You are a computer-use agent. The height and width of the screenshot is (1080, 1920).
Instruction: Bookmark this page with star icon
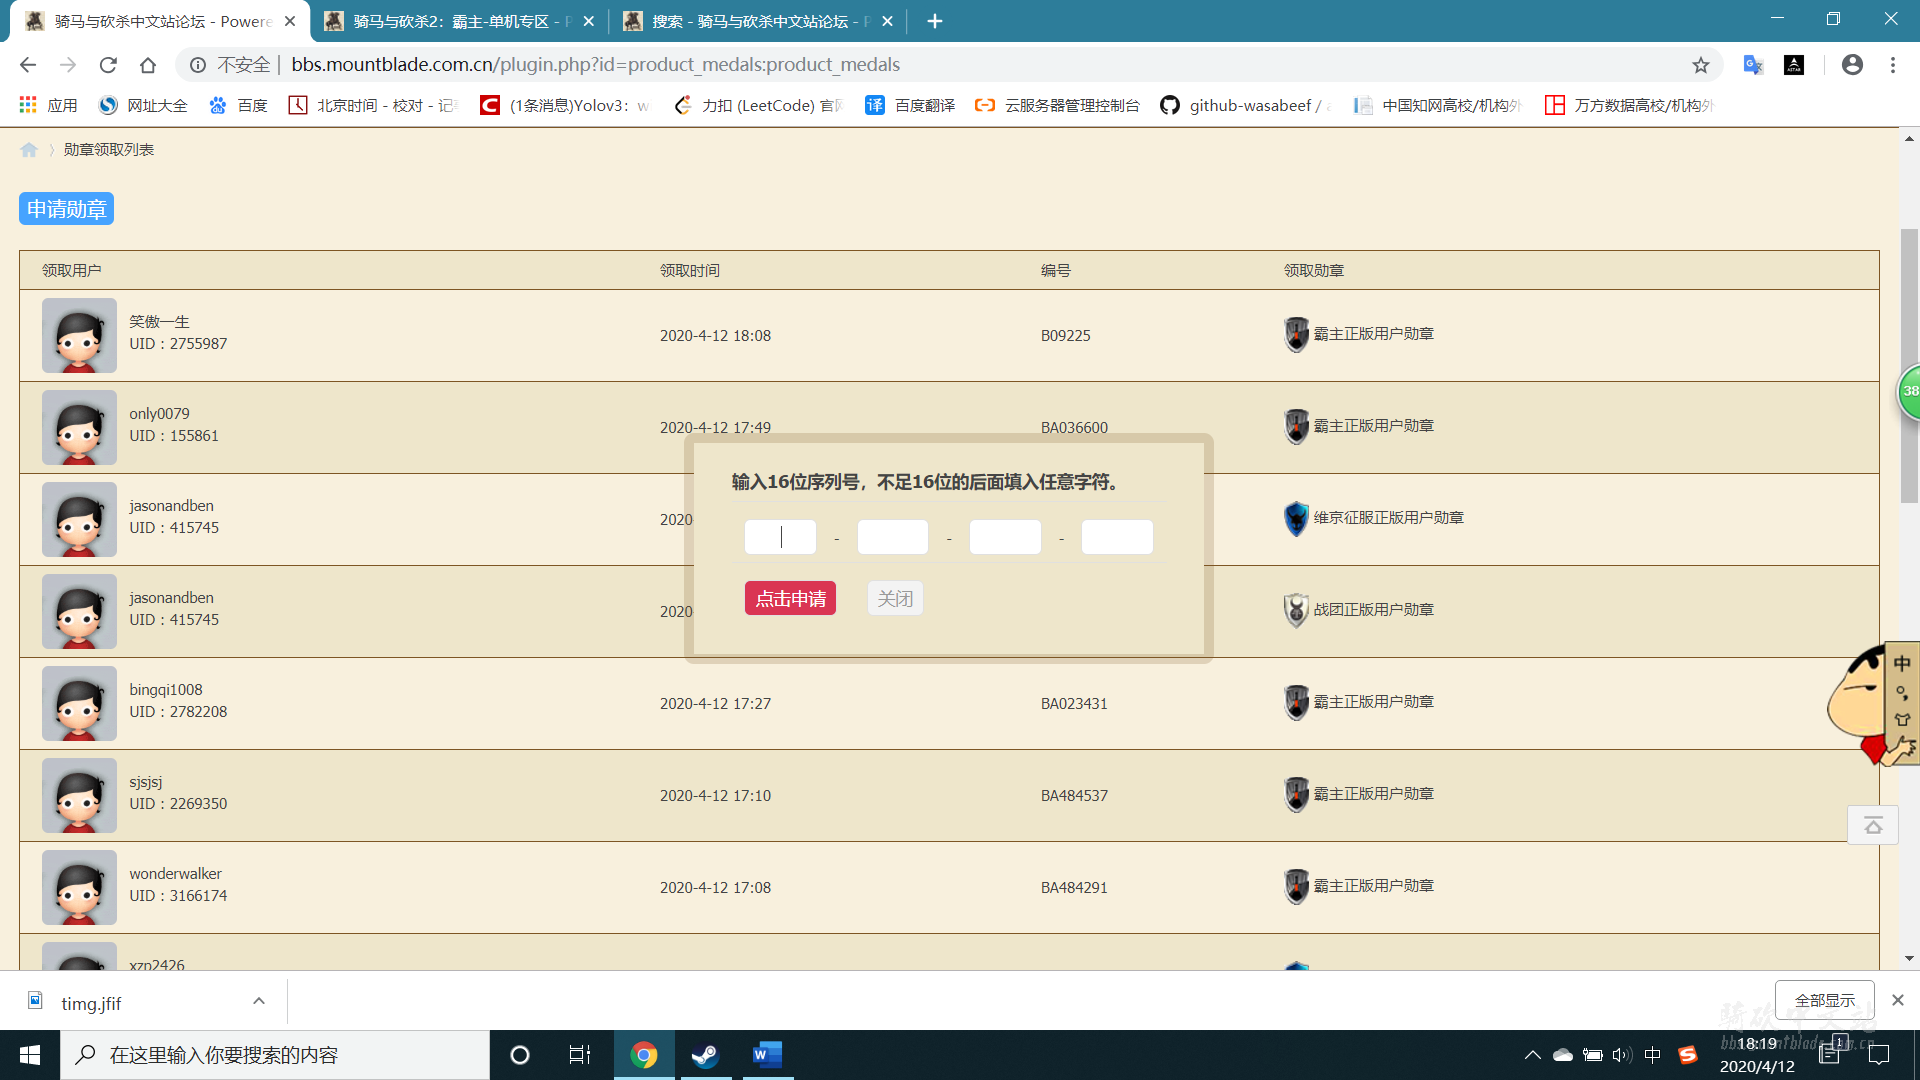pyautogui.click(x=1701, y=65)
